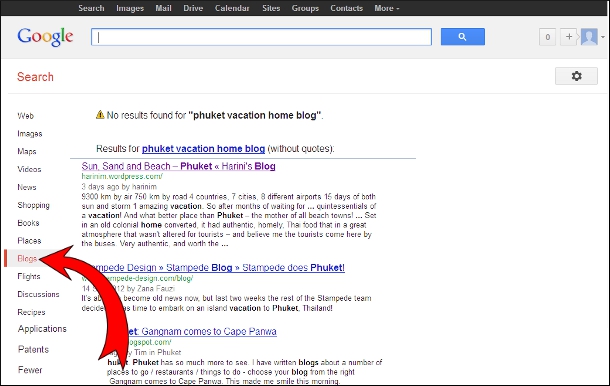
Task: Click the blue magnifier search button
Action: (x=463, y=37)
